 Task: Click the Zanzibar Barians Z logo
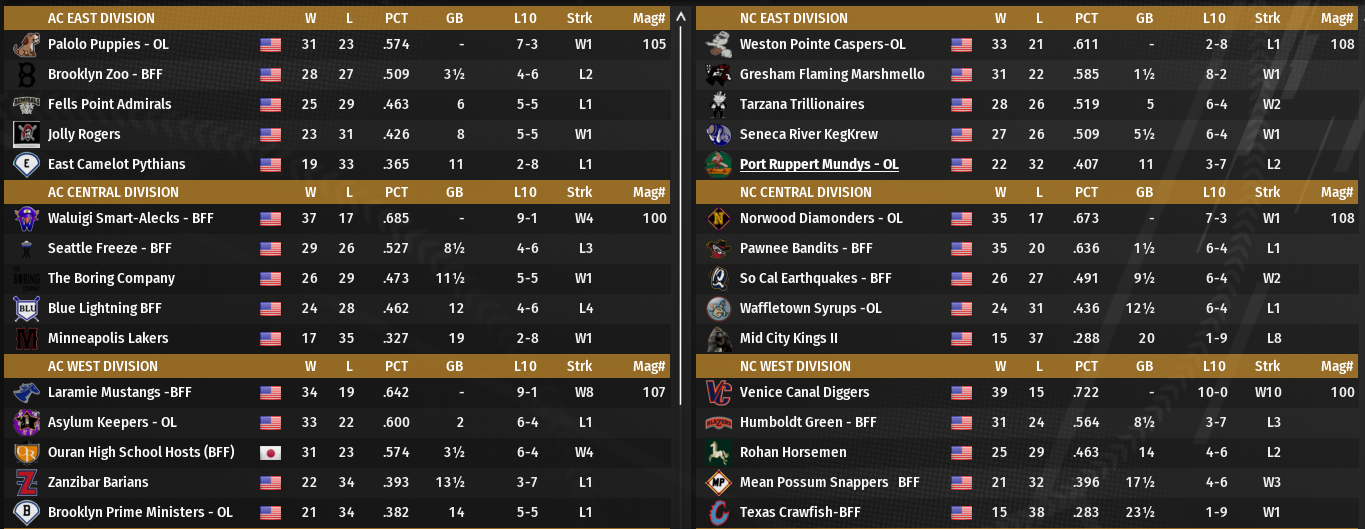coord(26,483)
